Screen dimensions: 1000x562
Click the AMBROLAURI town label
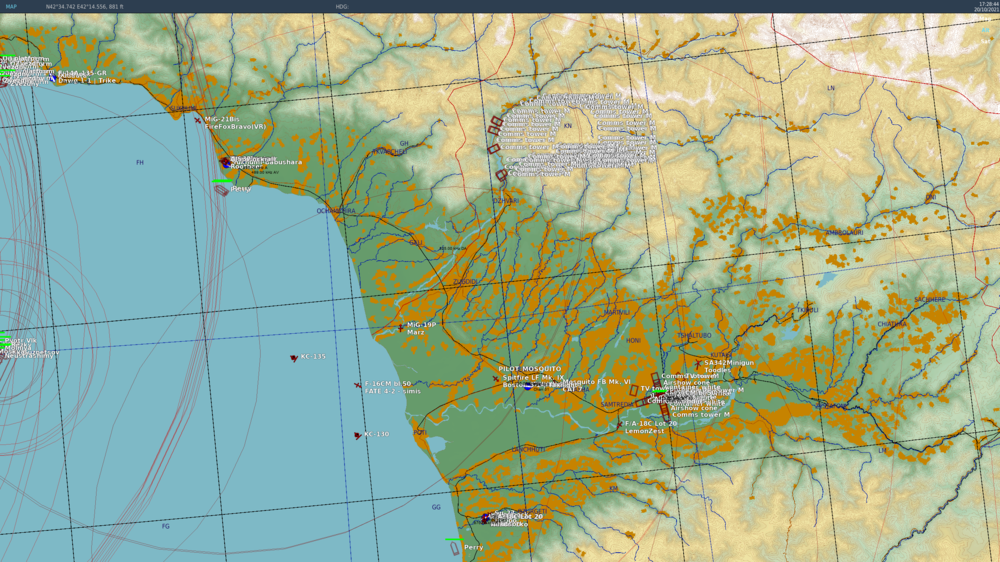[844, 233]
